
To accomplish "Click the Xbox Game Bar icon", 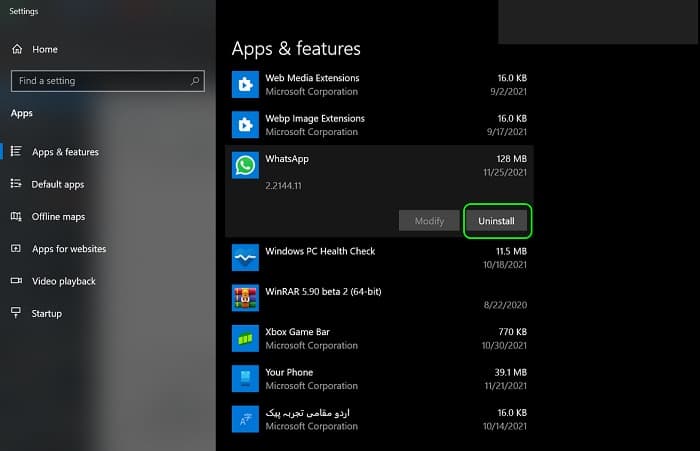I will [x=245, y=338].
